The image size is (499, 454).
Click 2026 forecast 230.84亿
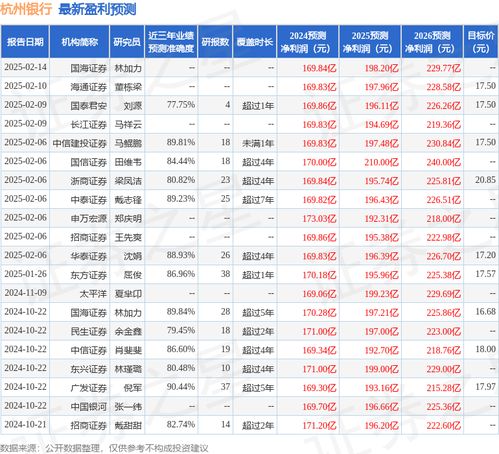click(x=444, y=143)
